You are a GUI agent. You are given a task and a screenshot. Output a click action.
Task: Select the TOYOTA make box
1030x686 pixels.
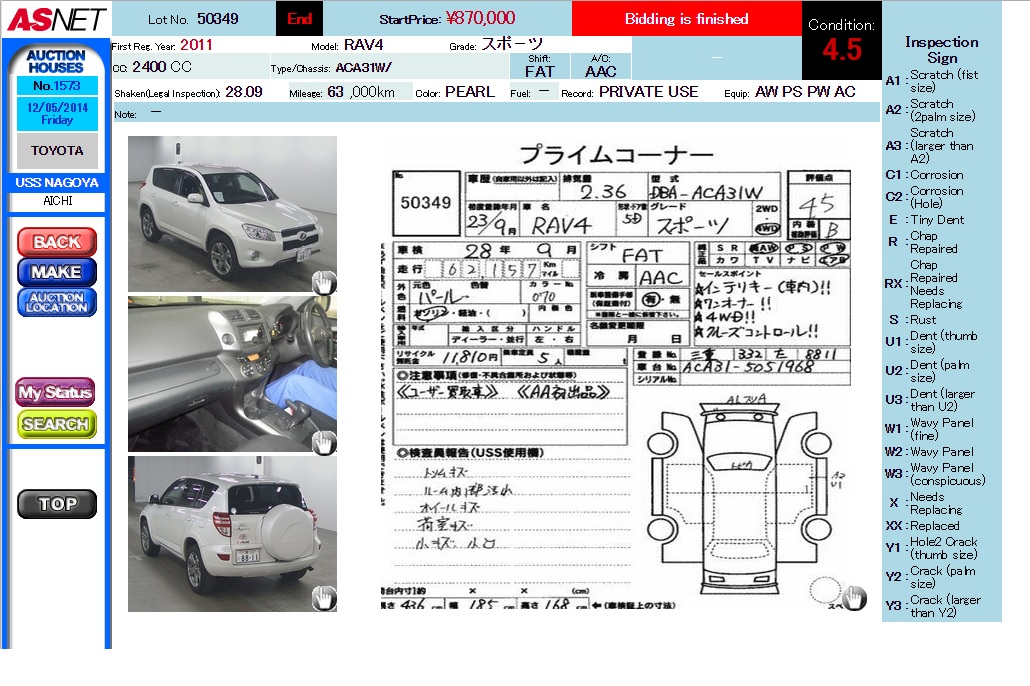point(57,151)
